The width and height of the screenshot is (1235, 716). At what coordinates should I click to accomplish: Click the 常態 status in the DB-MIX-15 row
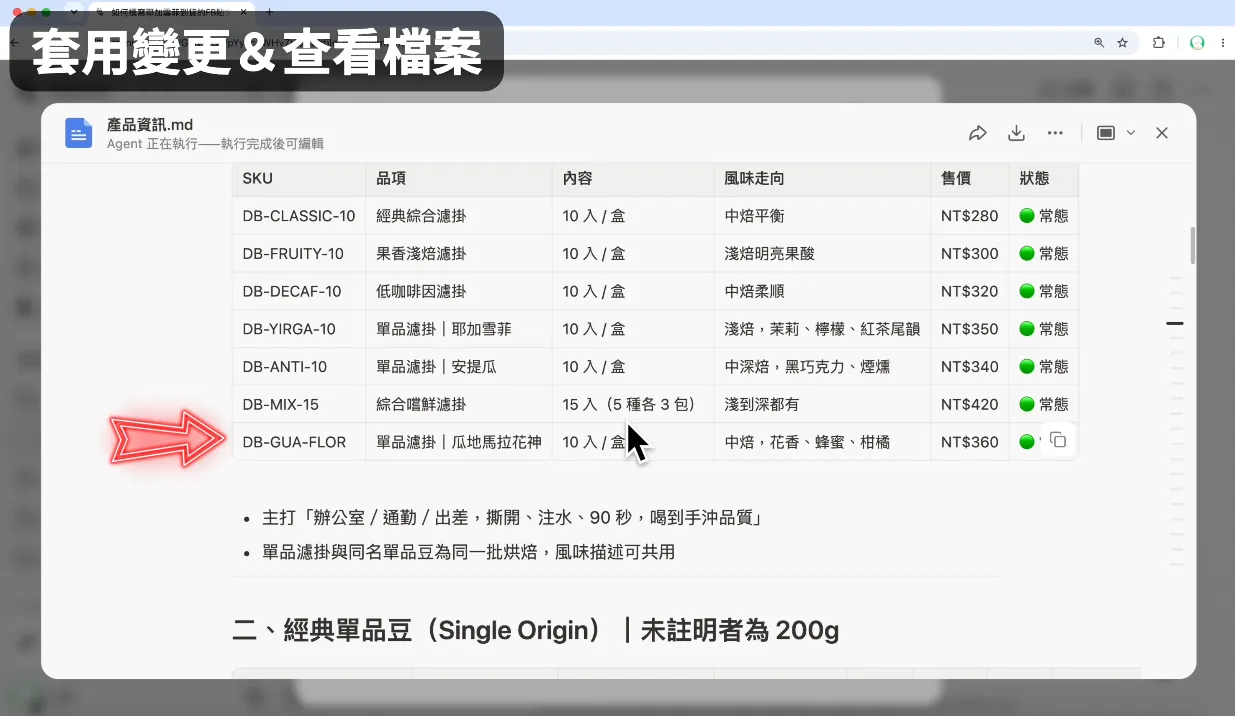click(x=1044, y=405)
